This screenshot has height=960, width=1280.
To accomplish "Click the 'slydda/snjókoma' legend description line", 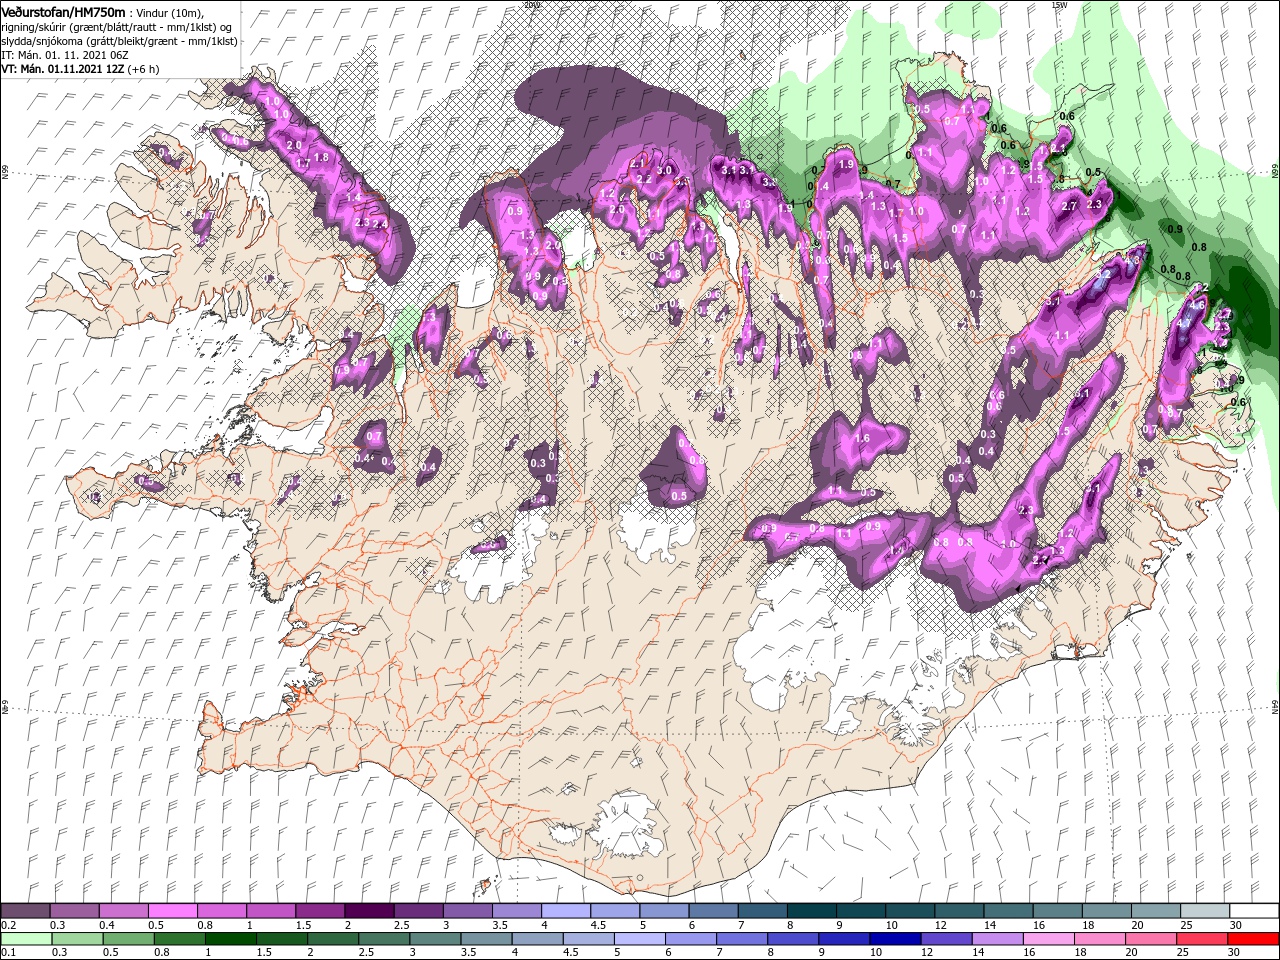I will [x=118, y=40].
